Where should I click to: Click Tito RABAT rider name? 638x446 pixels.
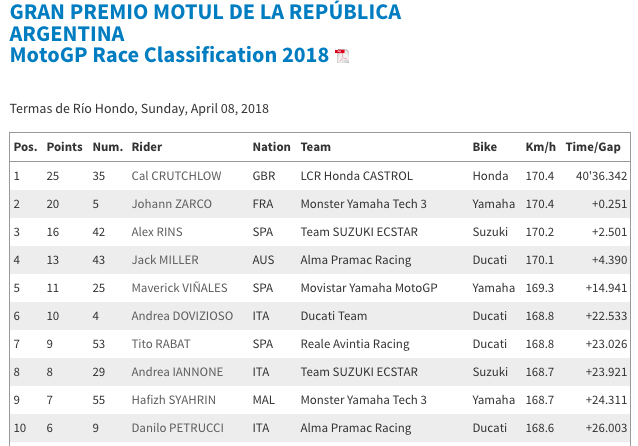click(x=159, y=344)
